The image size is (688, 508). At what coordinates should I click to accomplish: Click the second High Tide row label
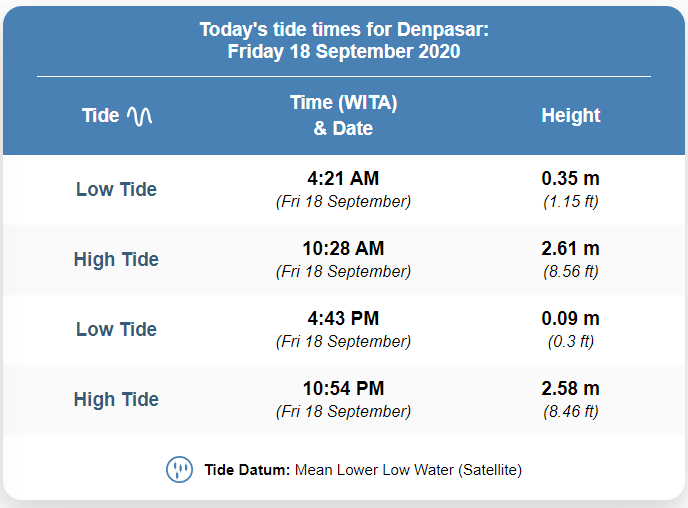pos(116,400)
